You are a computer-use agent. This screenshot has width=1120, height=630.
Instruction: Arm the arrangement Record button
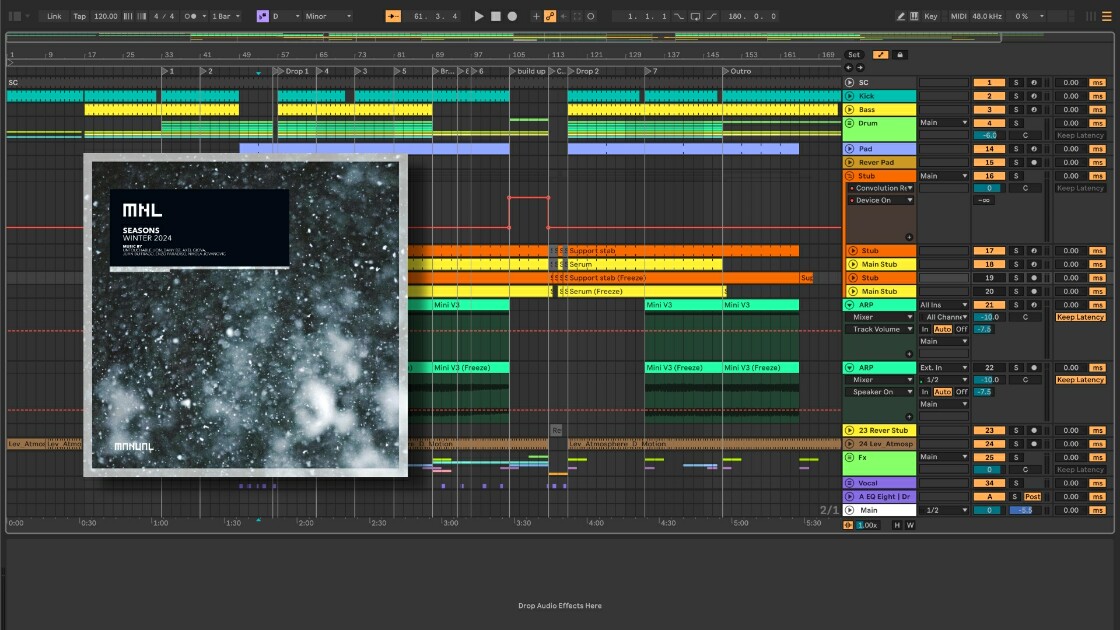click(x=512, y=16)
